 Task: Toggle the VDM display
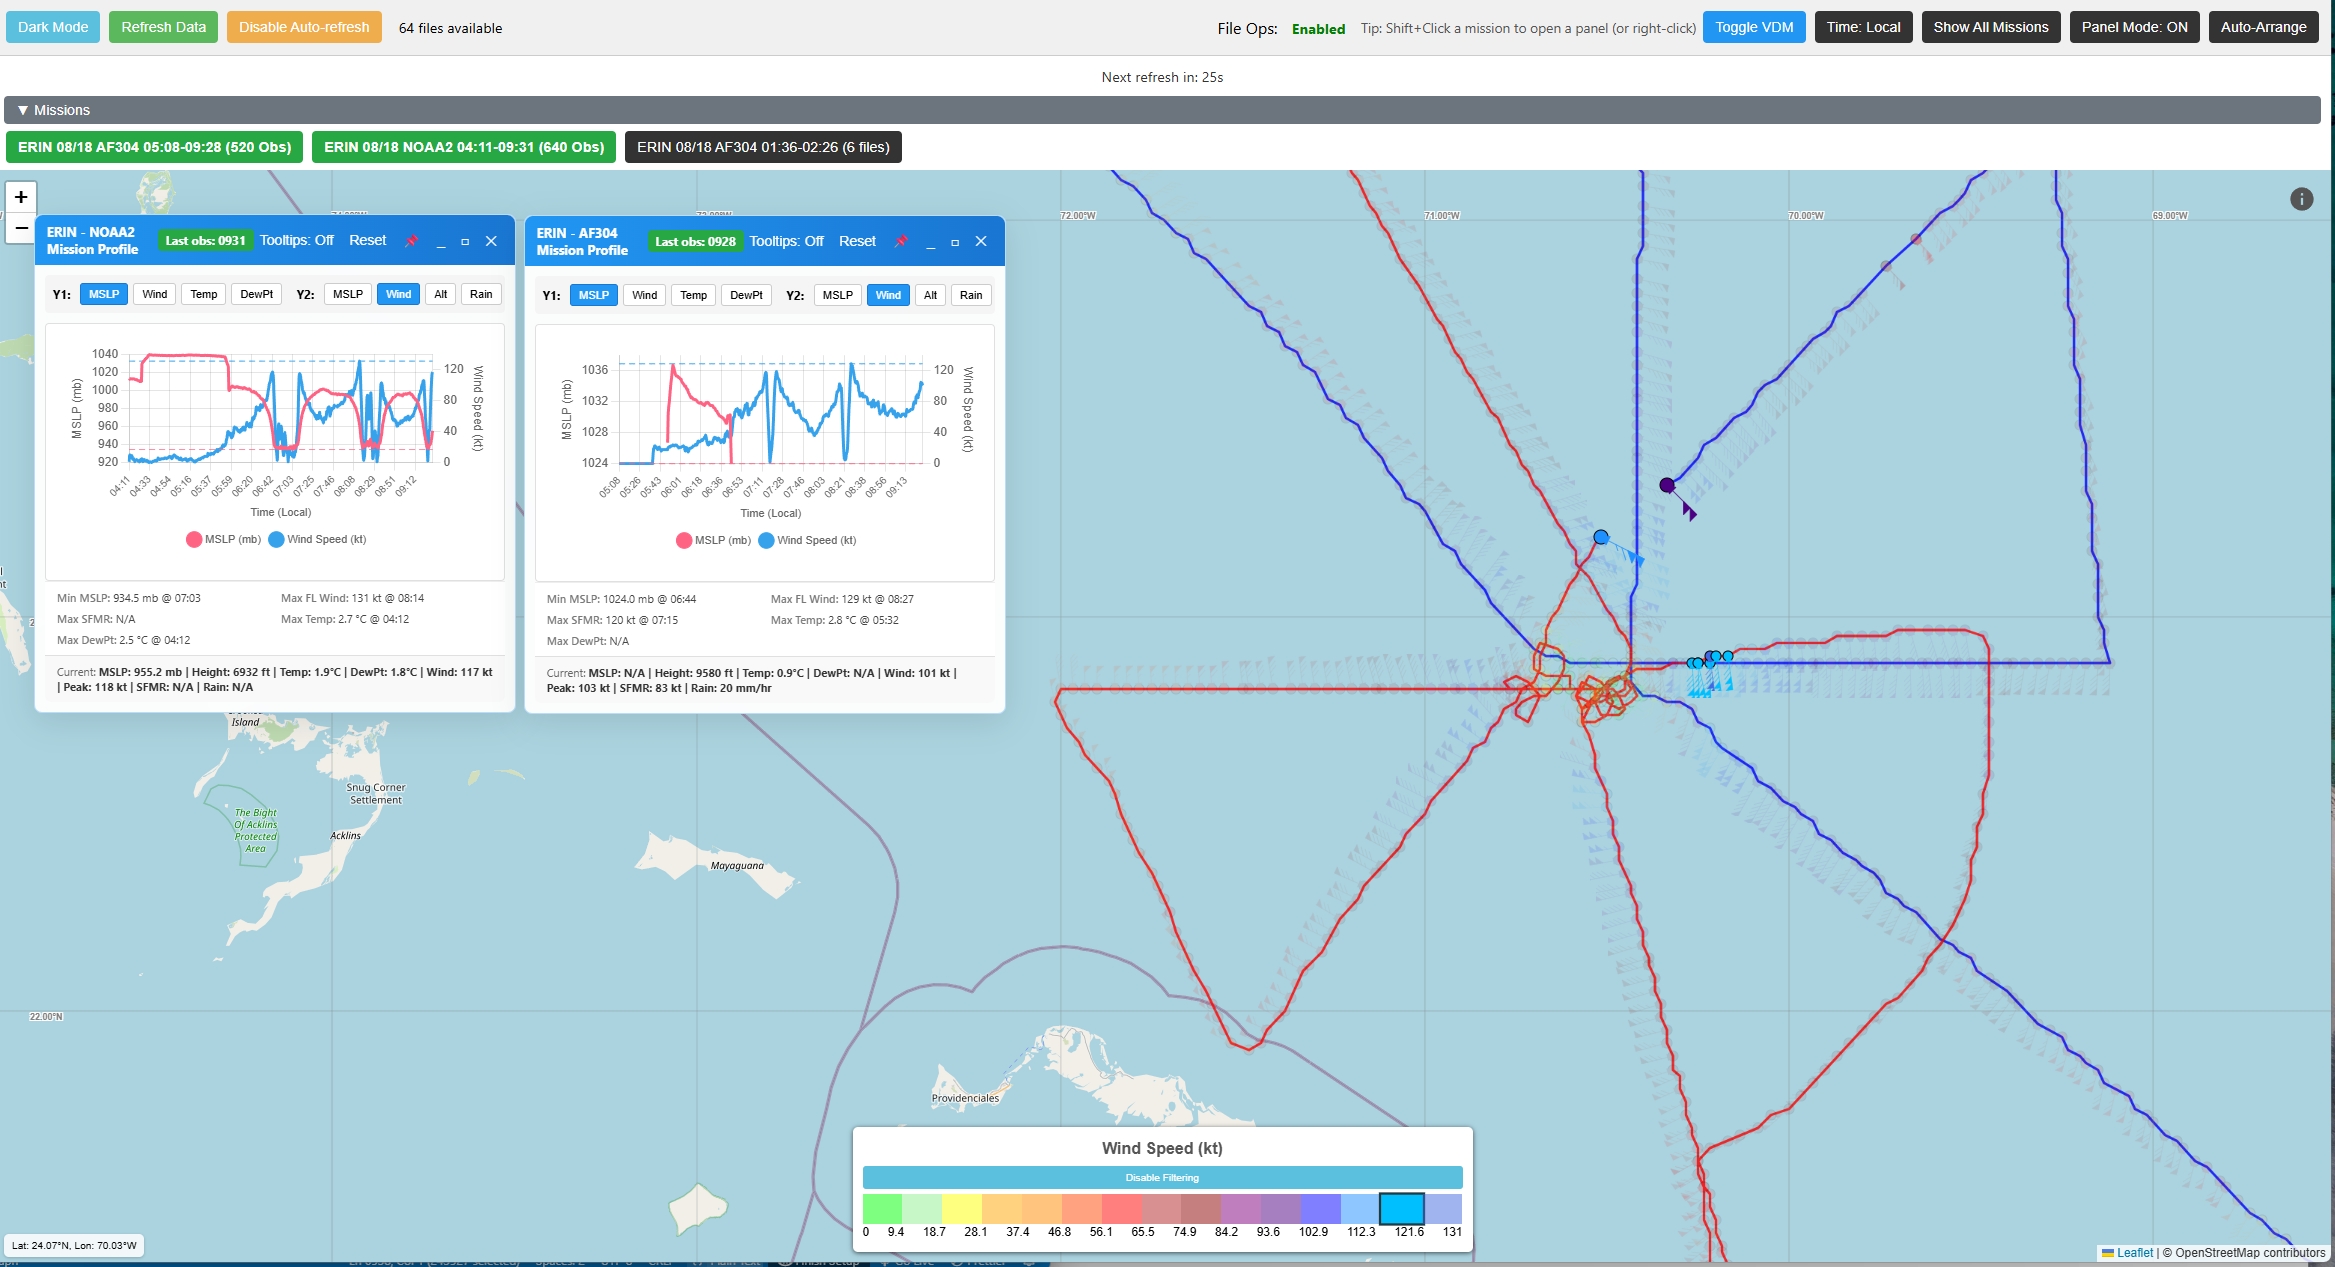pyautogui.click(x=1754, y=27)
